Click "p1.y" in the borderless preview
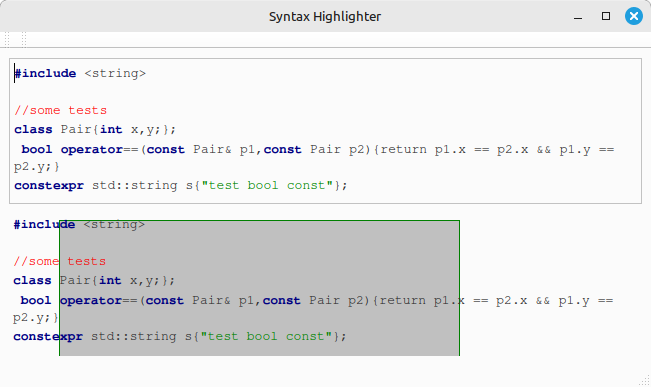Viewport: 651px width, 387px height. 574,301
